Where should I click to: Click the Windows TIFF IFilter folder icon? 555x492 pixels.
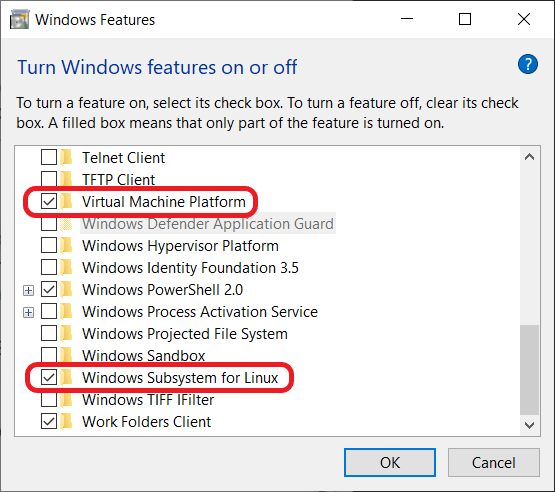coord(67,399)
